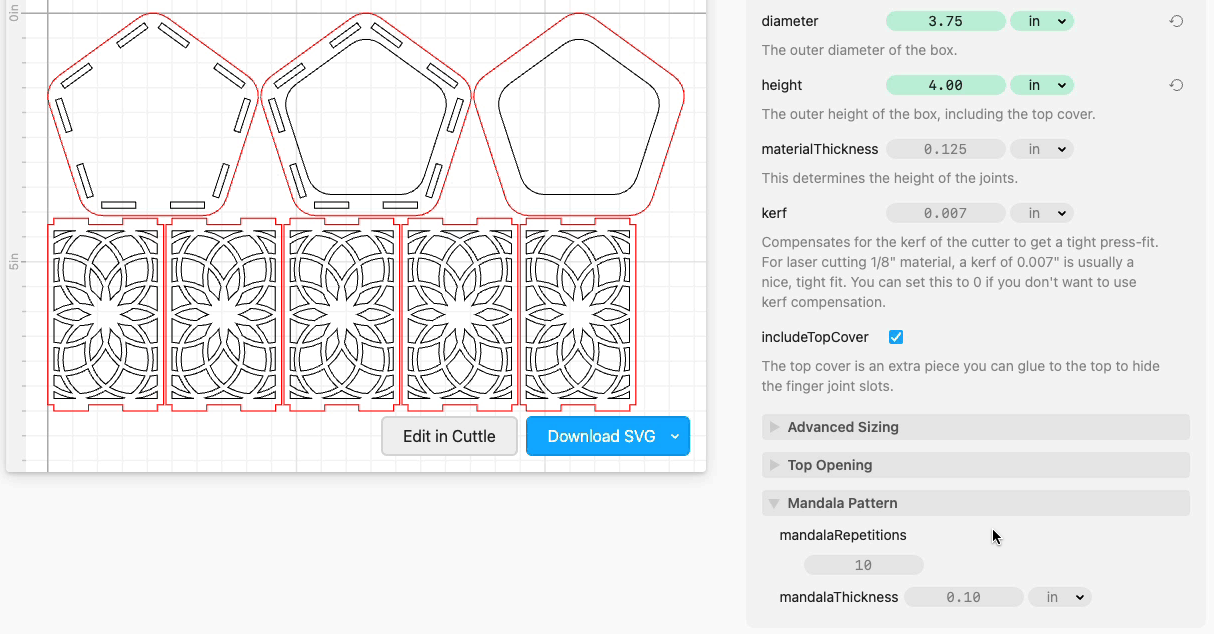Select the diameter value field

[945, 20]
